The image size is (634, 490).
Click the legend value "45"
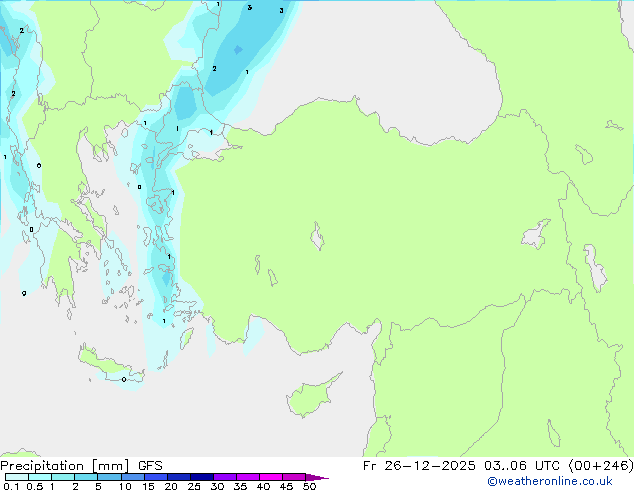(x=286, y=486)
